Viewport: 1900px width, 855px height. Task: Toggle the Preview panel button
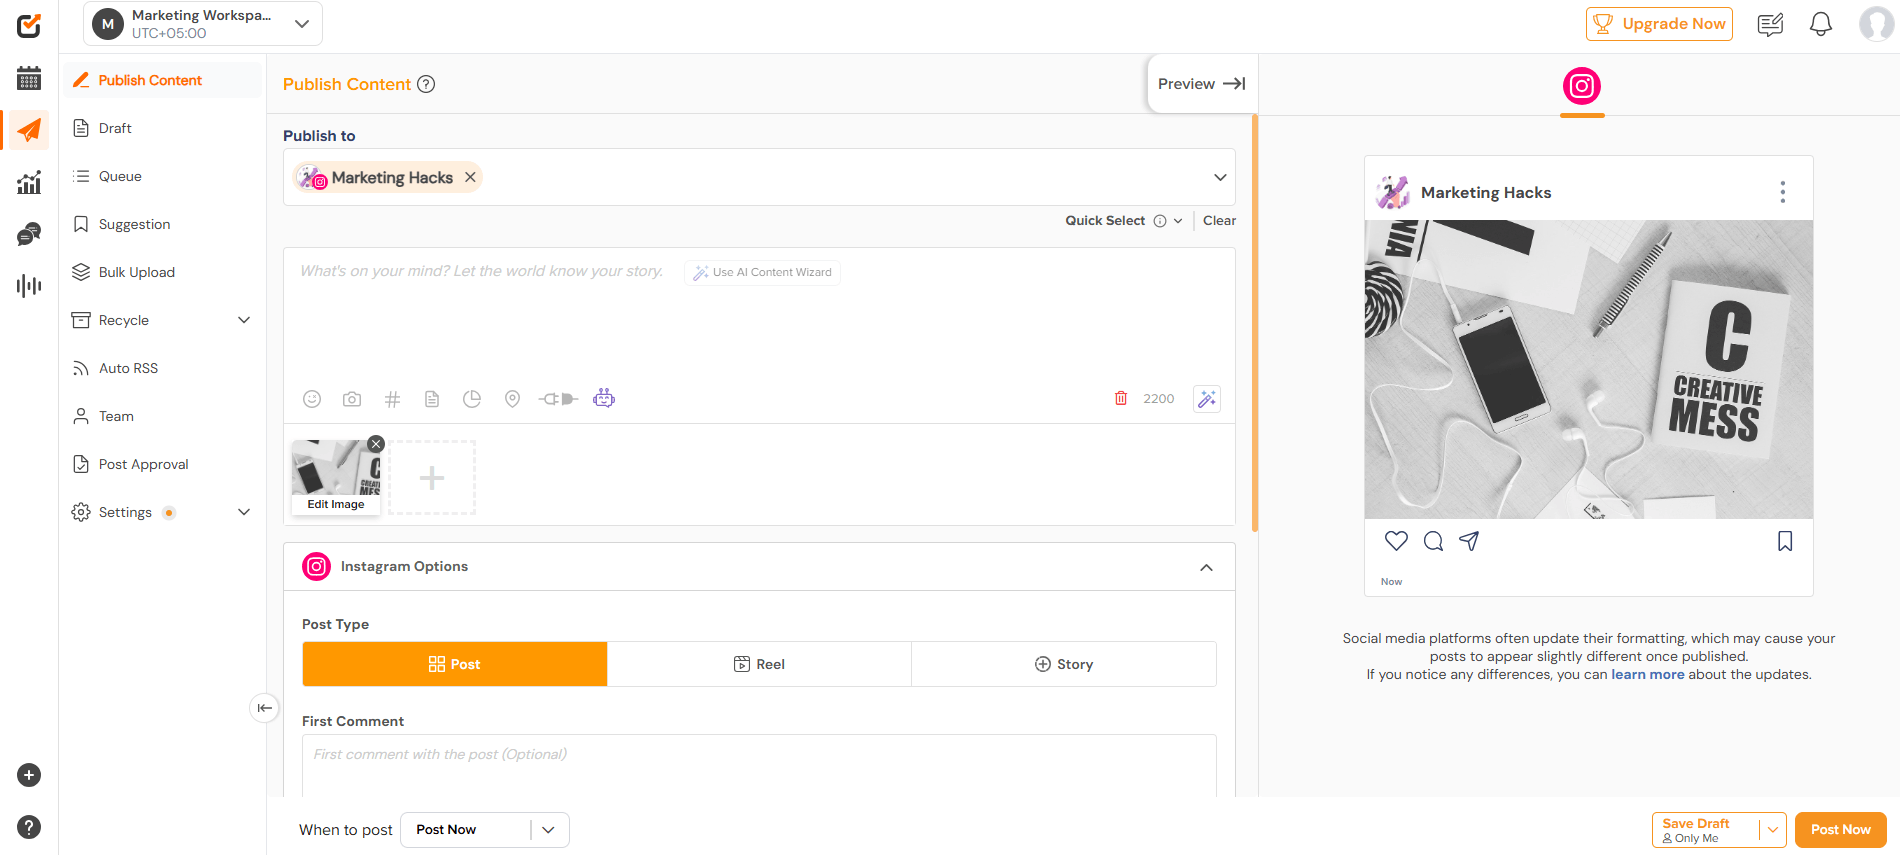tap(1202, 84)
